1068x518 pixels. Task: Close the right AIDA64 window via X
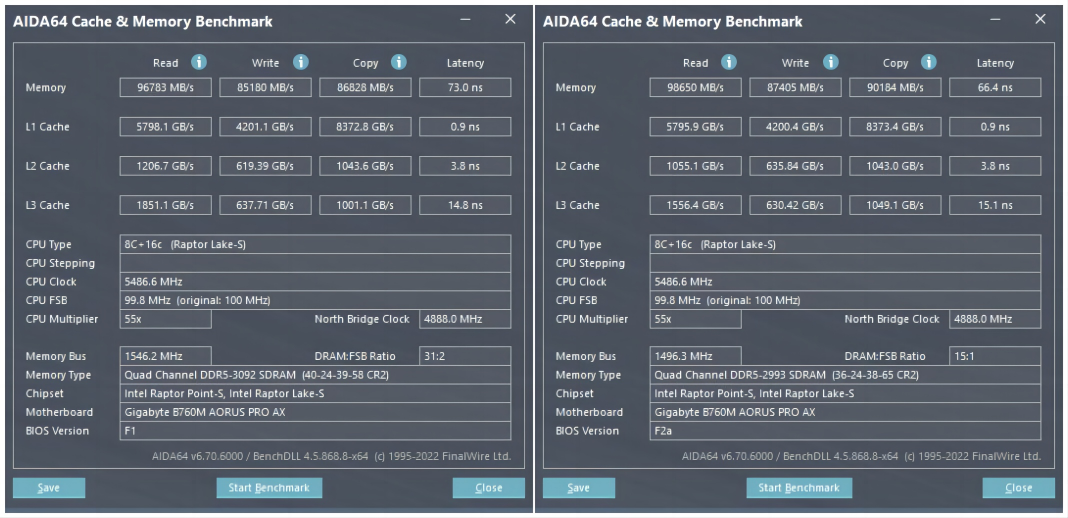(x=1040, y=19)
